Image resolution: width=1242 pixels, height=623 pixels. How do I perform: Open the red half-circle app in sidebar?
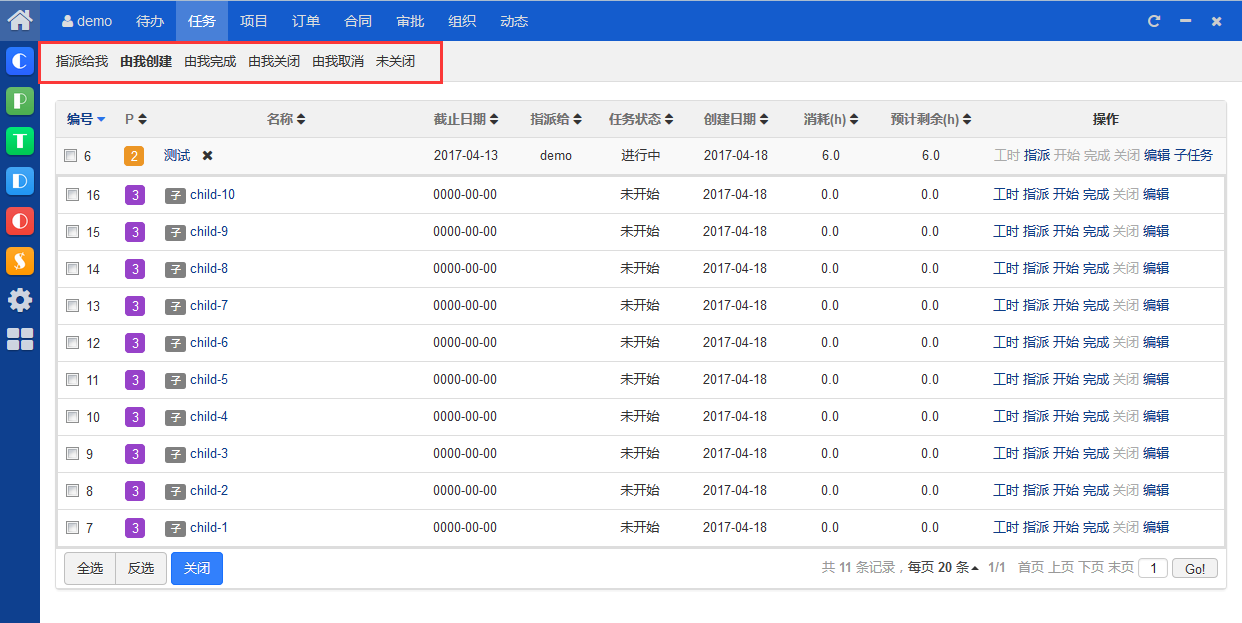click(x=20, y=221)
